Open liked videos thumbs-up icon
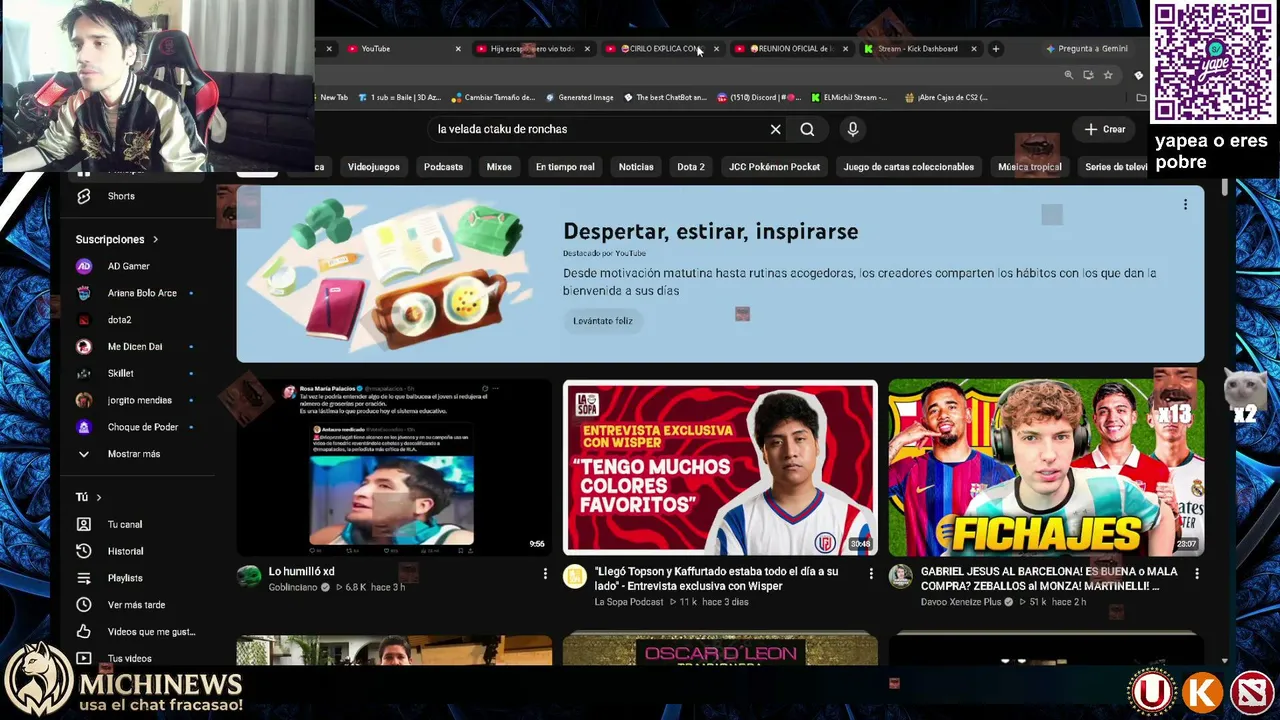The width and height of the screenshot is (1280, 720). [x=84, y=632]
